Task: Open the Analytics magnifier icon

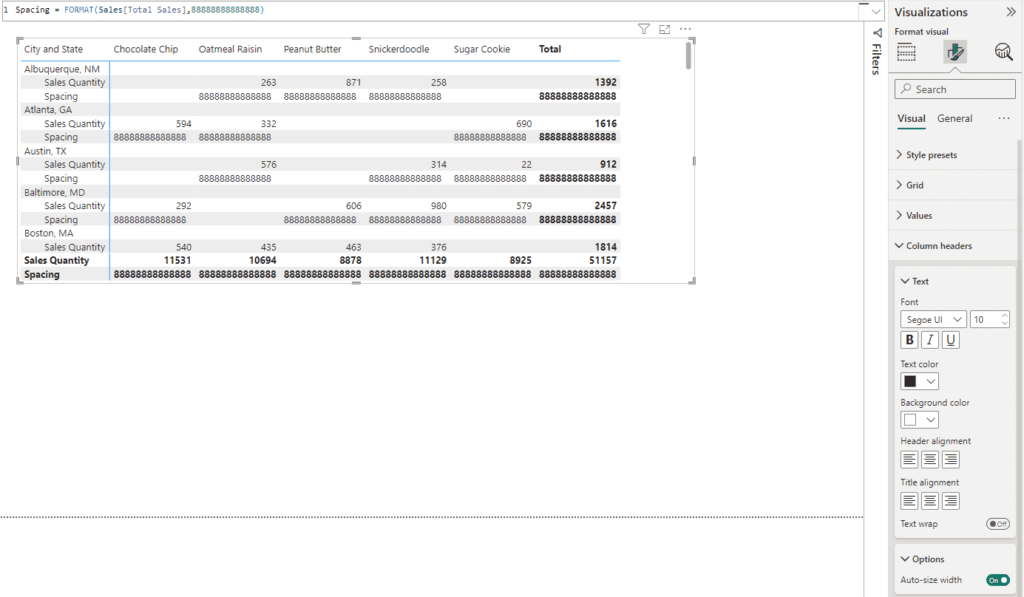Action: coord(1003,52)
